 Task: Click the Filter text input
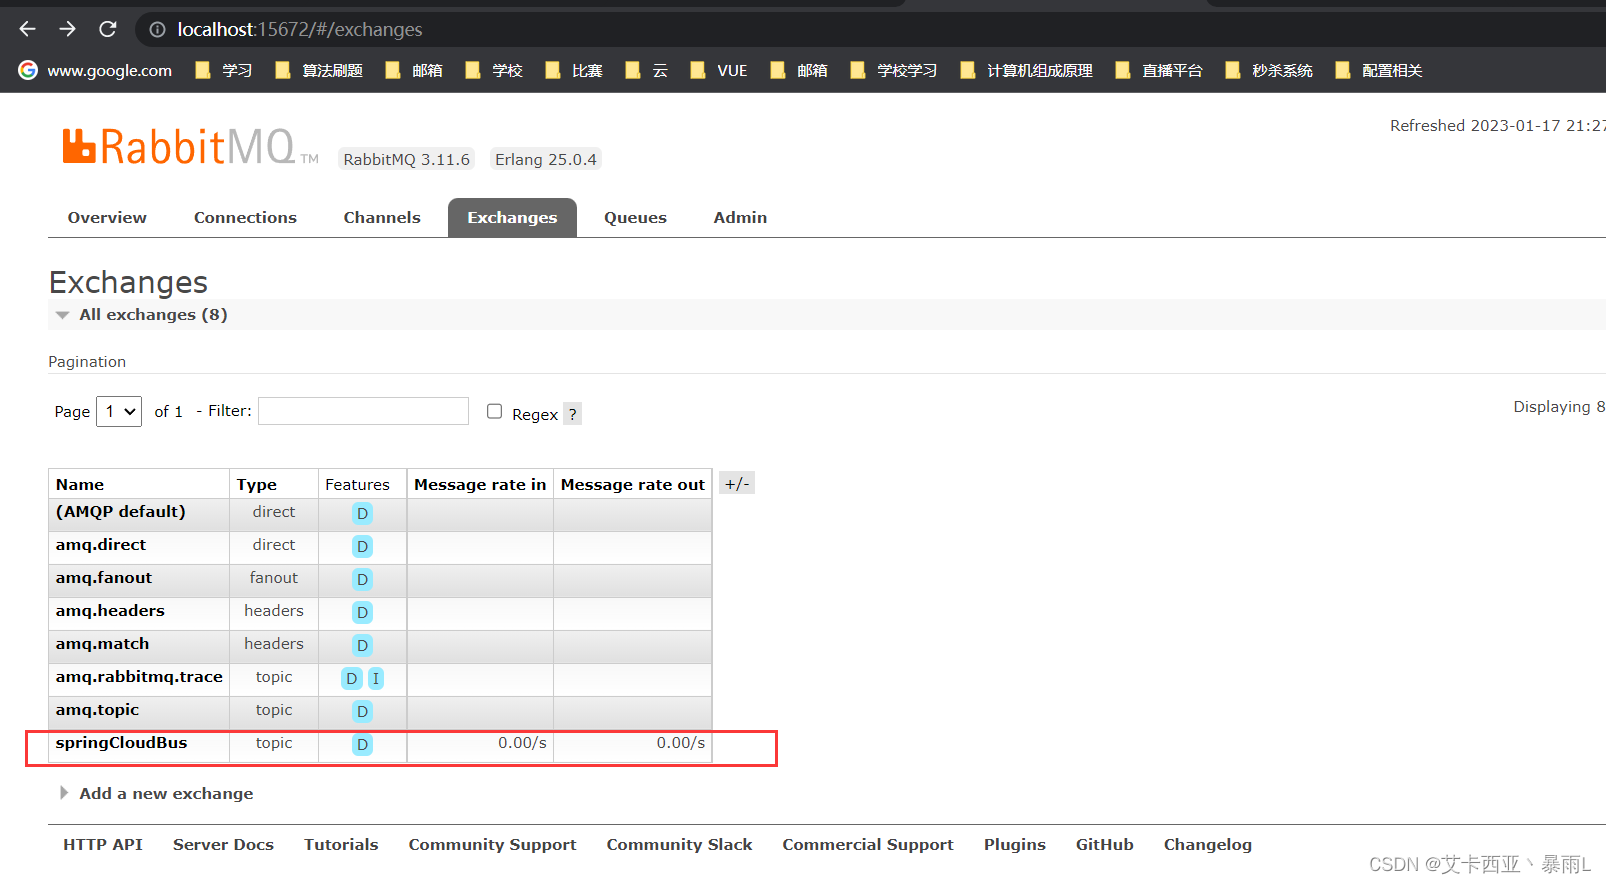[x=363, y=411]
